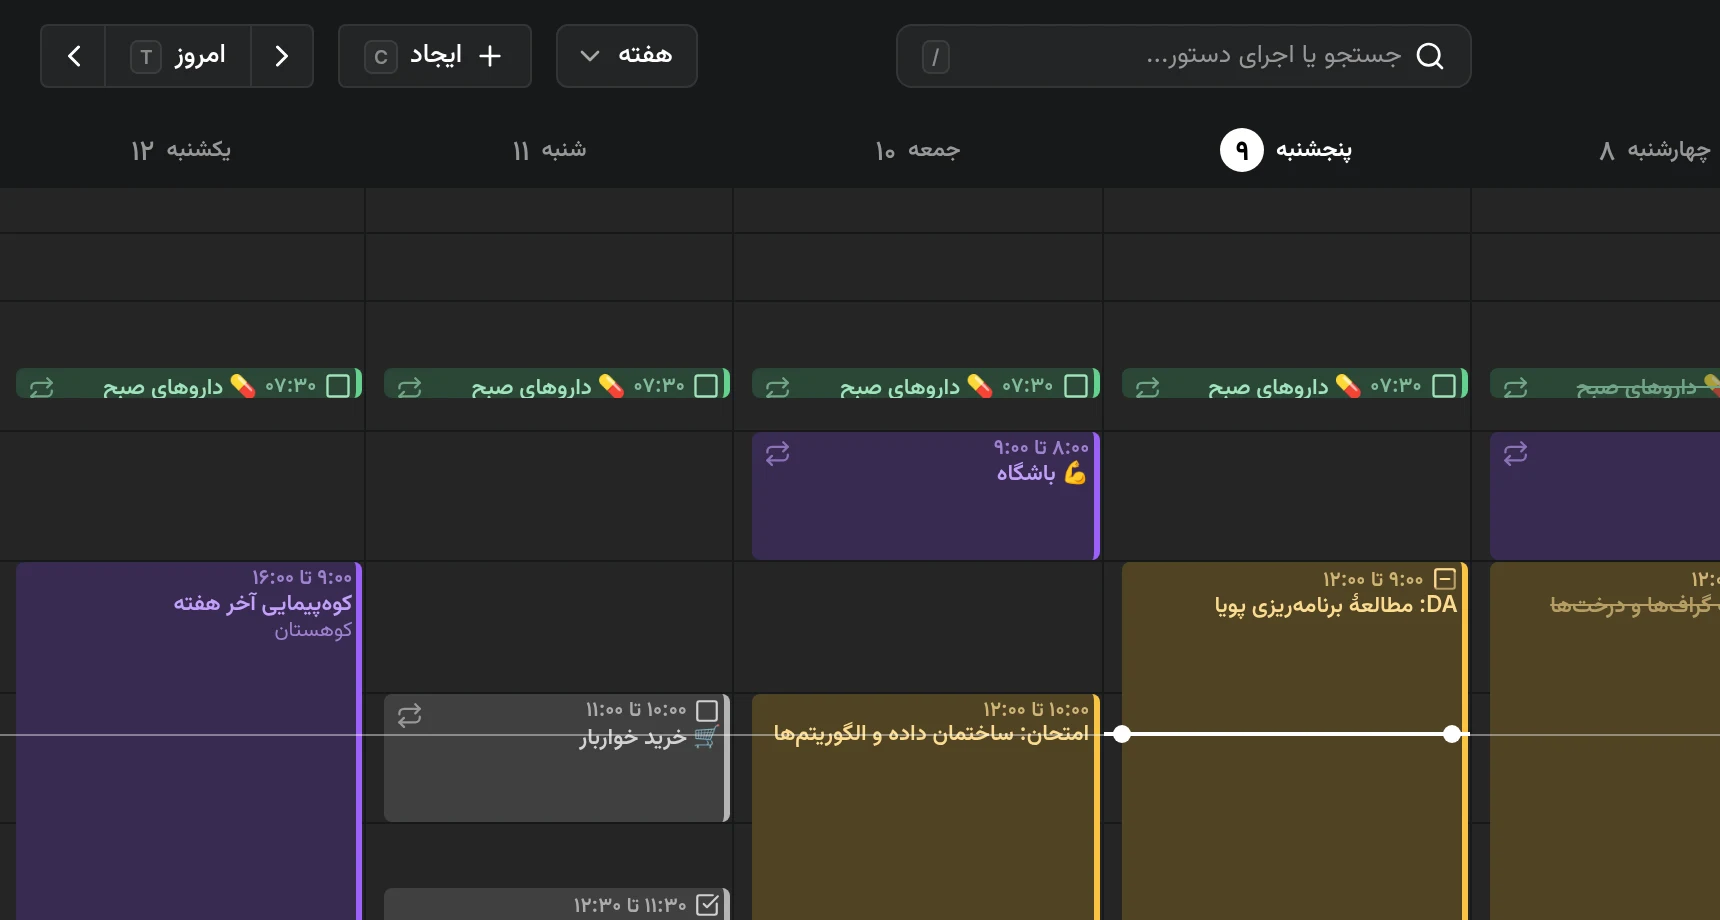Click the right-pointing chevron navigation arrow
Screen dimensions: 1720x920
(x=282, y=56)
